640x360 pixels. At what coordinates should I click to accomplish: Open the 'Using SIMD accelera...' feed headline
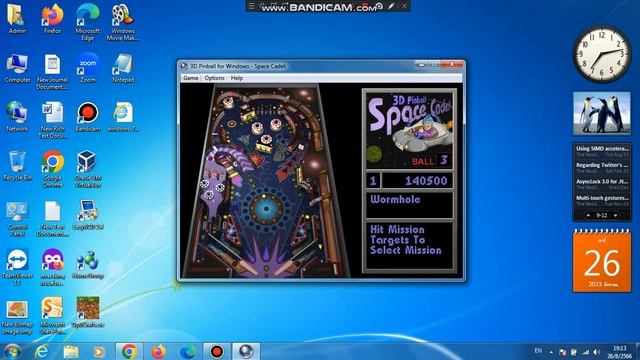602,151
